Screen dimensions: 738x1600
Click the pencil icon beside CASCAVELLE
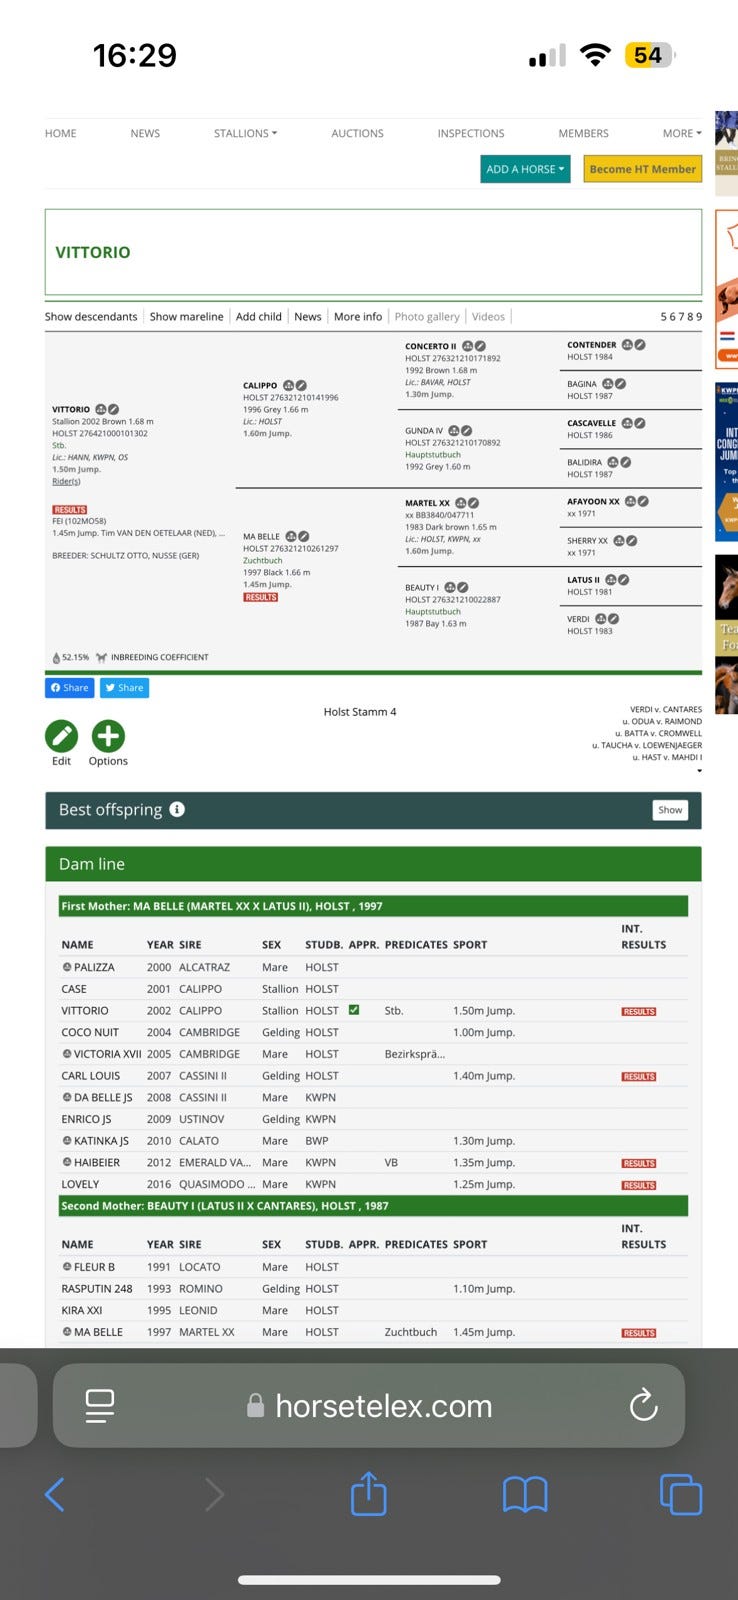coord(640,423)
